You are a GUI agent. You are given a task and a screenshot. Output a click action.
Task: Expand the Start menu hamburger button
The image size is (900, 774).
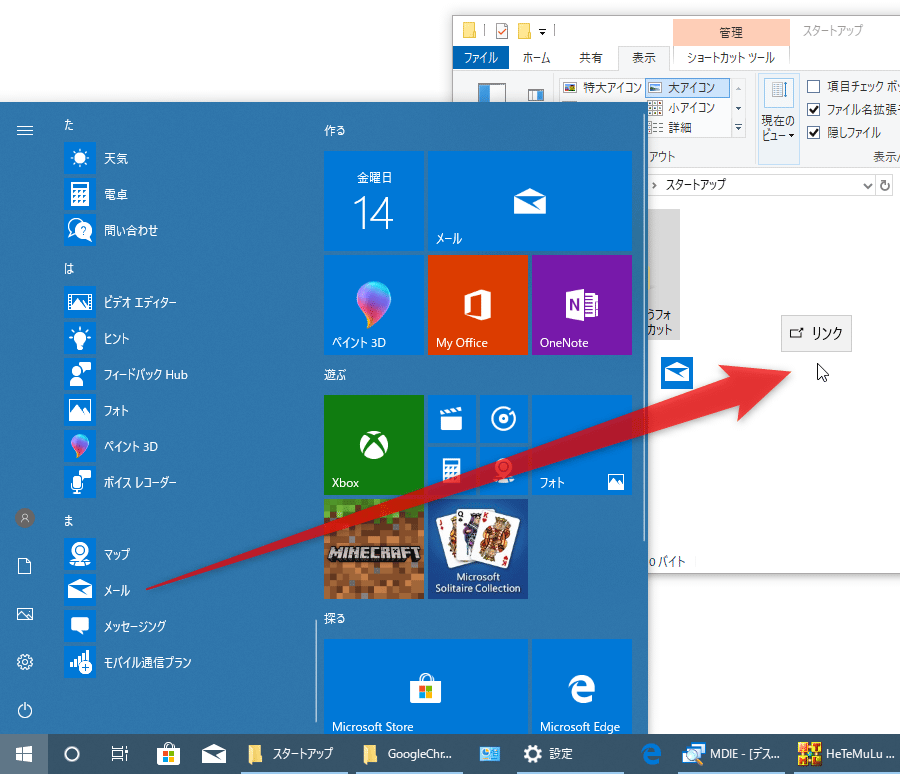point(25,130)
